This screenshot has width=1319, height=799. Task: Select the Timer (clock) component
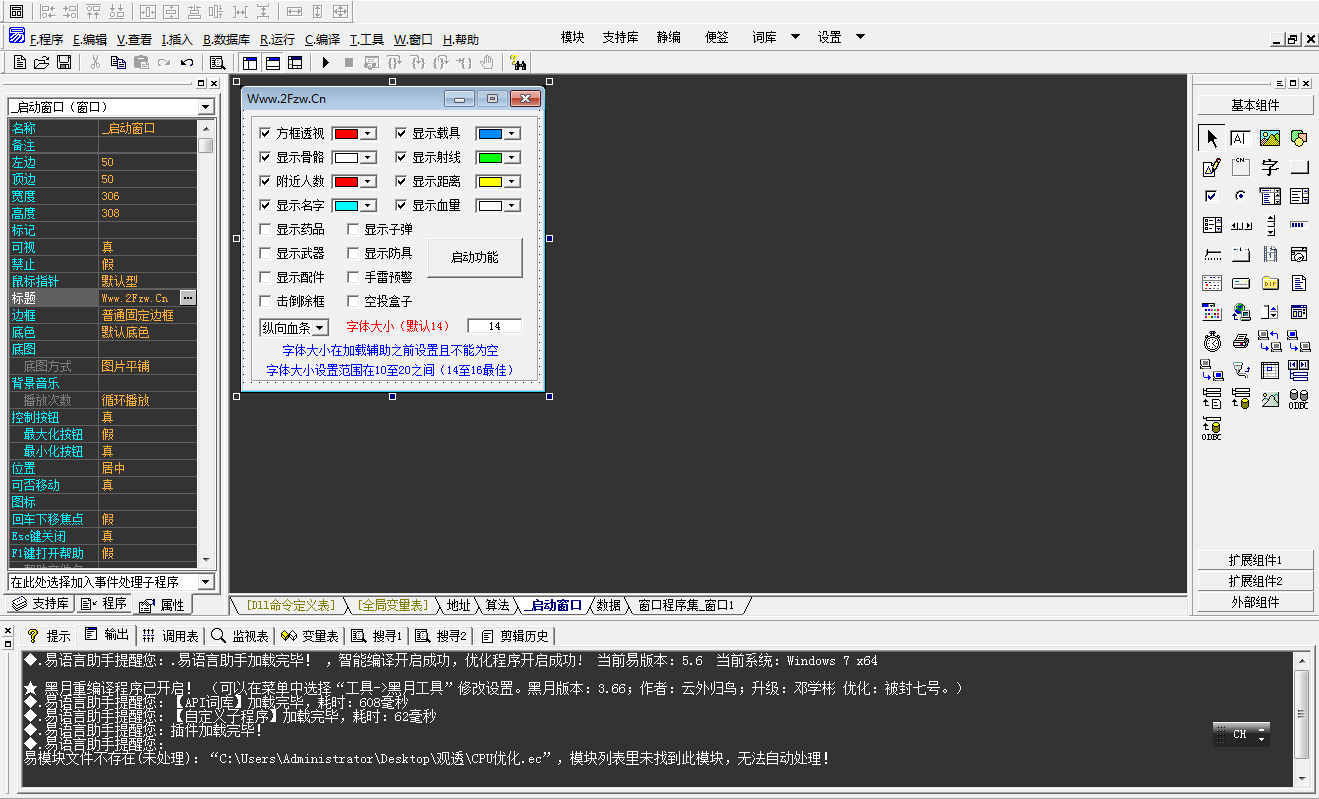point(1212,341)
